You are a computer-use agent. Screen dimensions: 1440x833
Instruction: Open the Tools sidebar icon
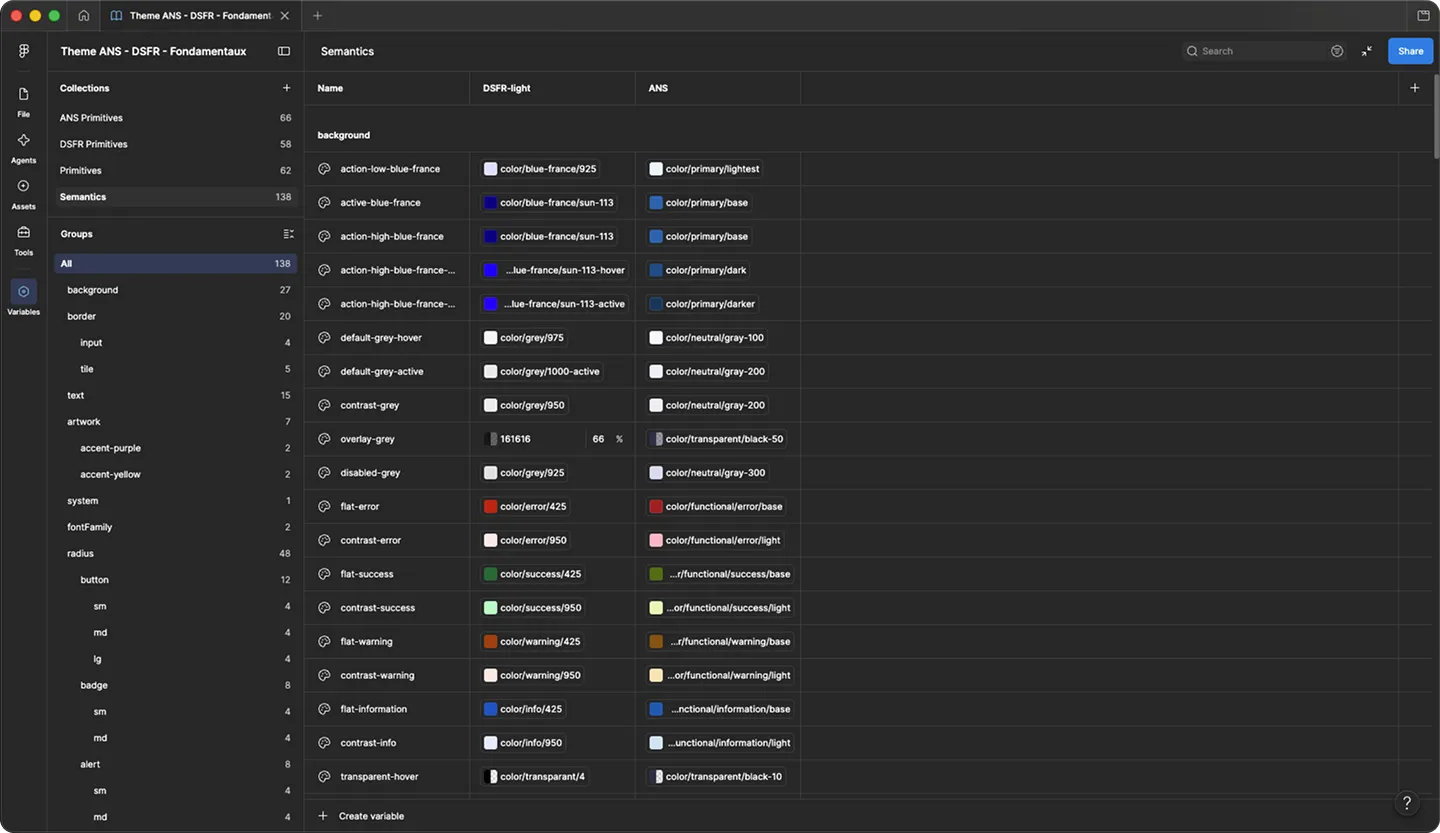[x=24, y=238]
